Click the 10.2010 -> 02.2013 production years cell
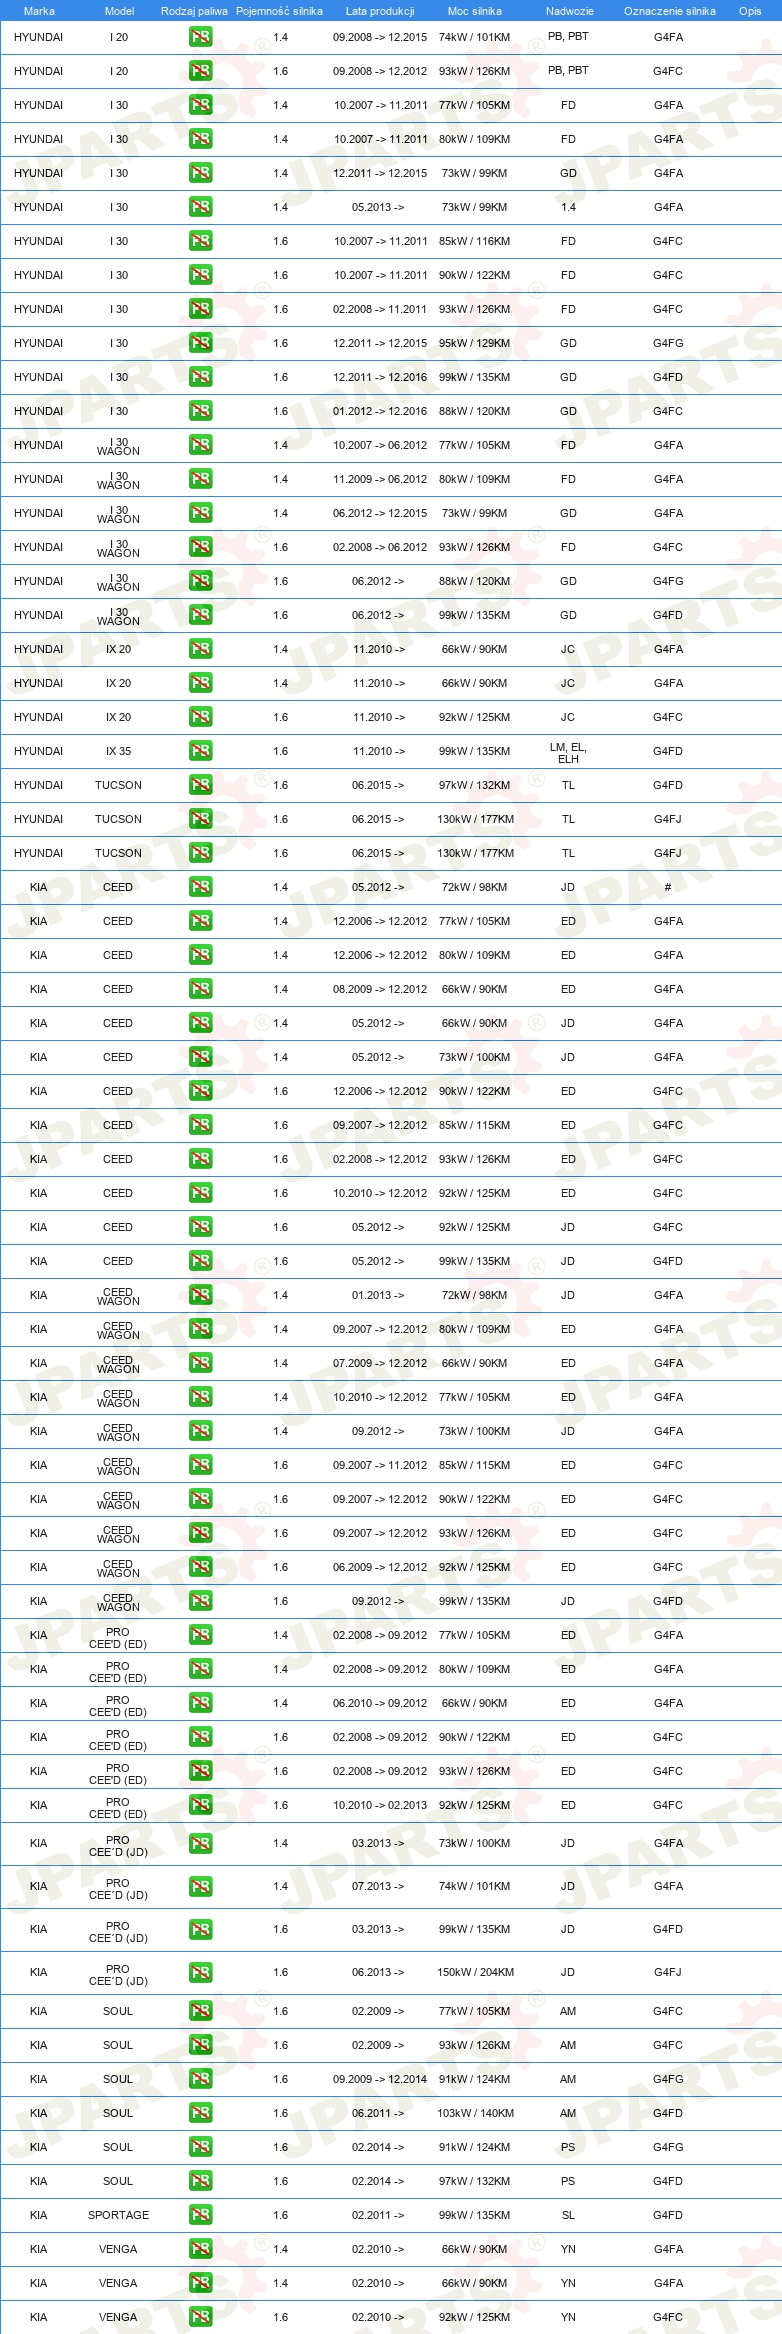This screenshot has height=2334, width=782. tap(380, 1805)
